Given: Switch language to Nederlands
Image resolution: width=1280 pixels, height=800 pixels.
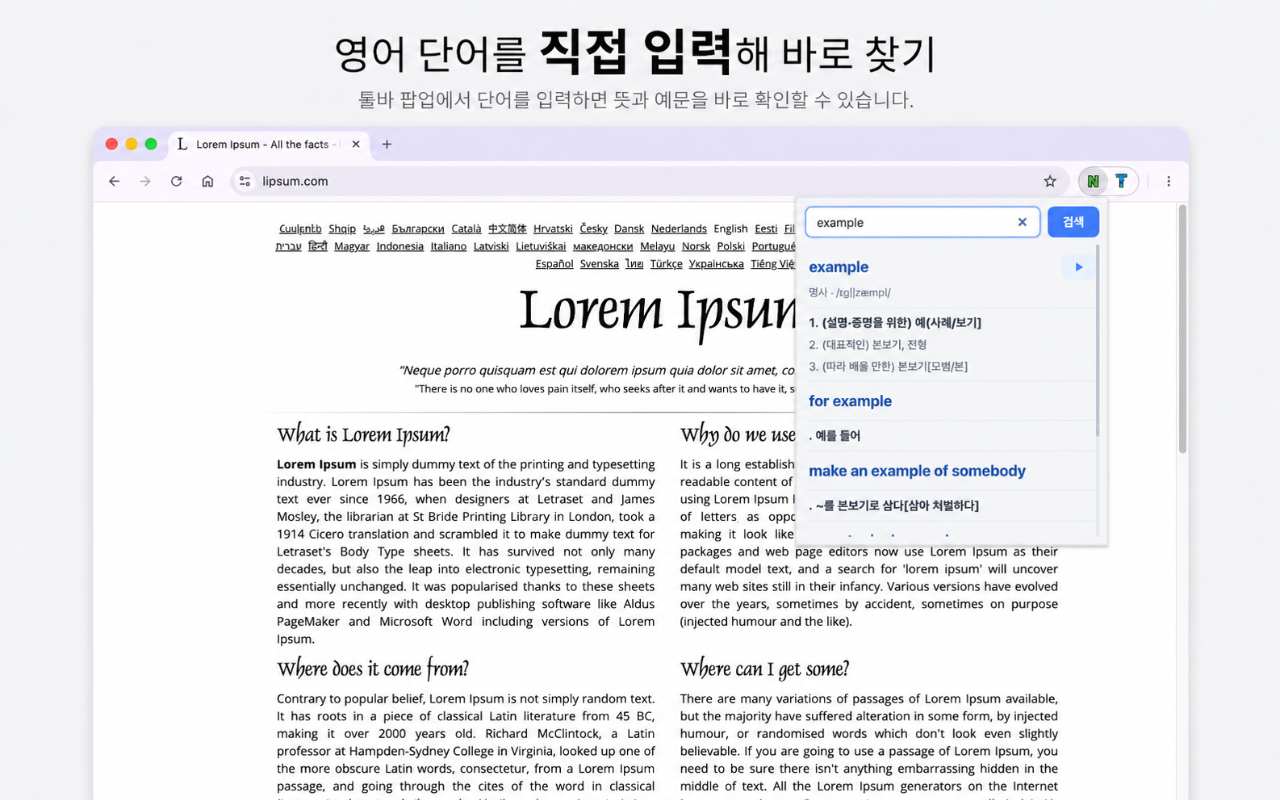Looking at the screenshot, I should (x=679, y=229).
